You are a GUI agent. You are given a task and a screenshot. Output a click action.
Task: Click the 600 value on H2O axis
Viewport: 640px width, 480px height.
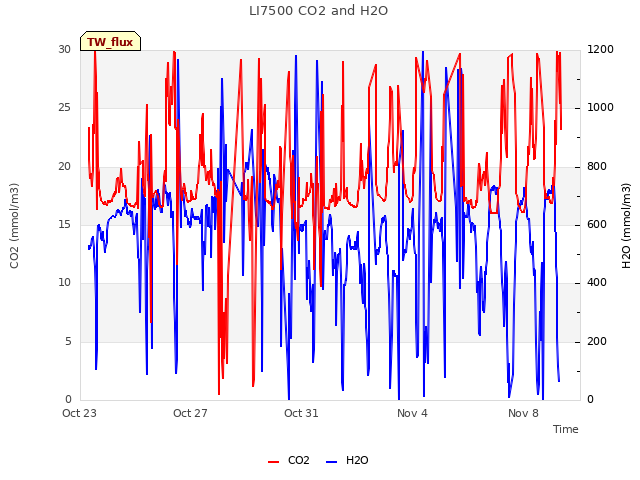point(597,224)
